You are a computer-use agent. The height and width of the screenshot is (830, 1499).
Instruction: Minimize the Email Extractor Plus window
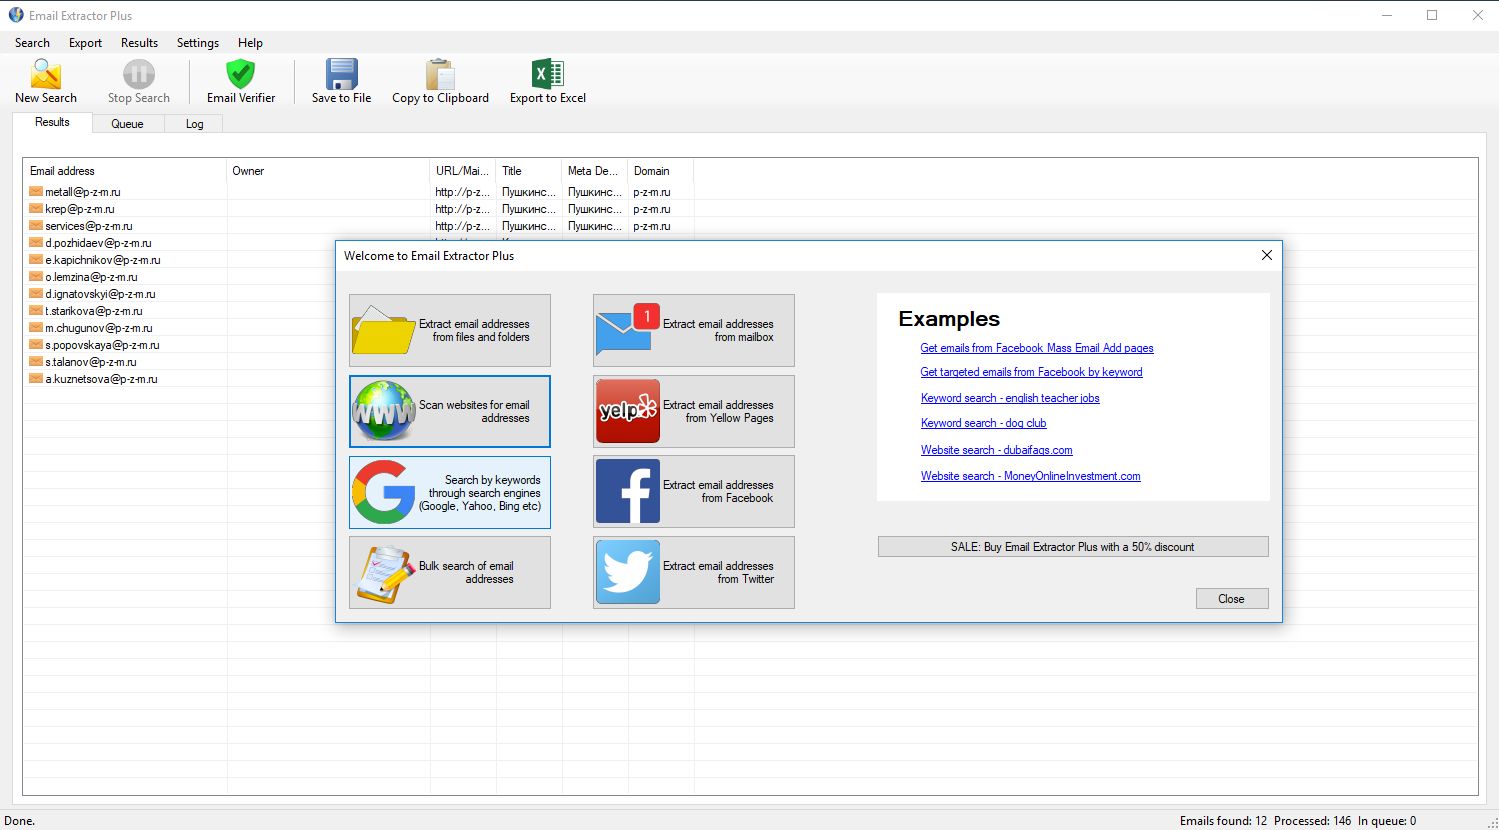coord(1387,15)
